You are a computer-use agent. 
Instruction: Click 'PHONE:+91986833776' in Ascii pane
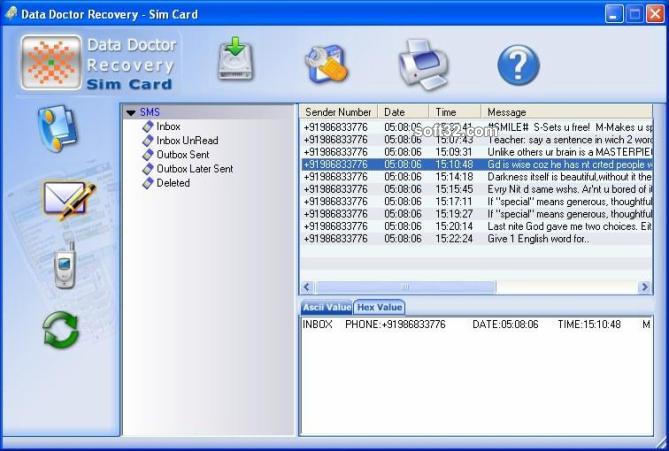click(x=395, y=324)
